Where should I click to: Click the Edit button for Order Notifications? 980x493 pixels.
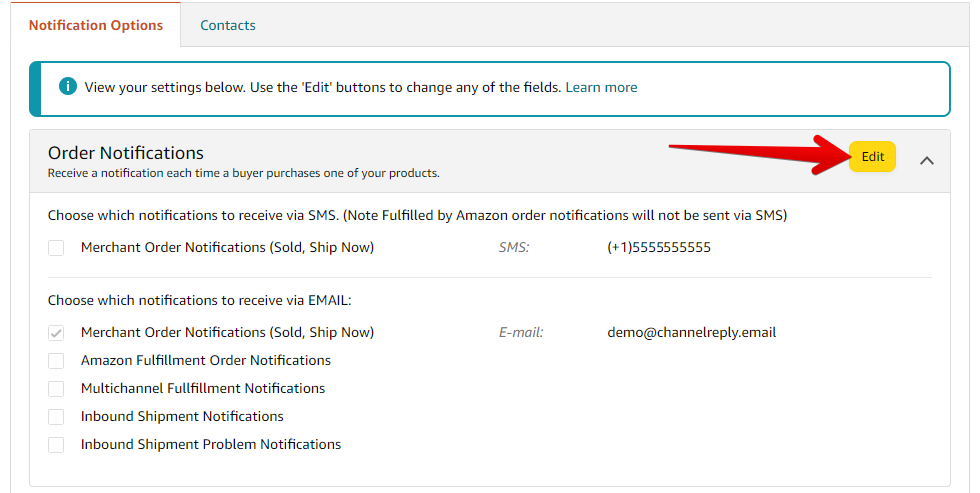coord(872,157)
